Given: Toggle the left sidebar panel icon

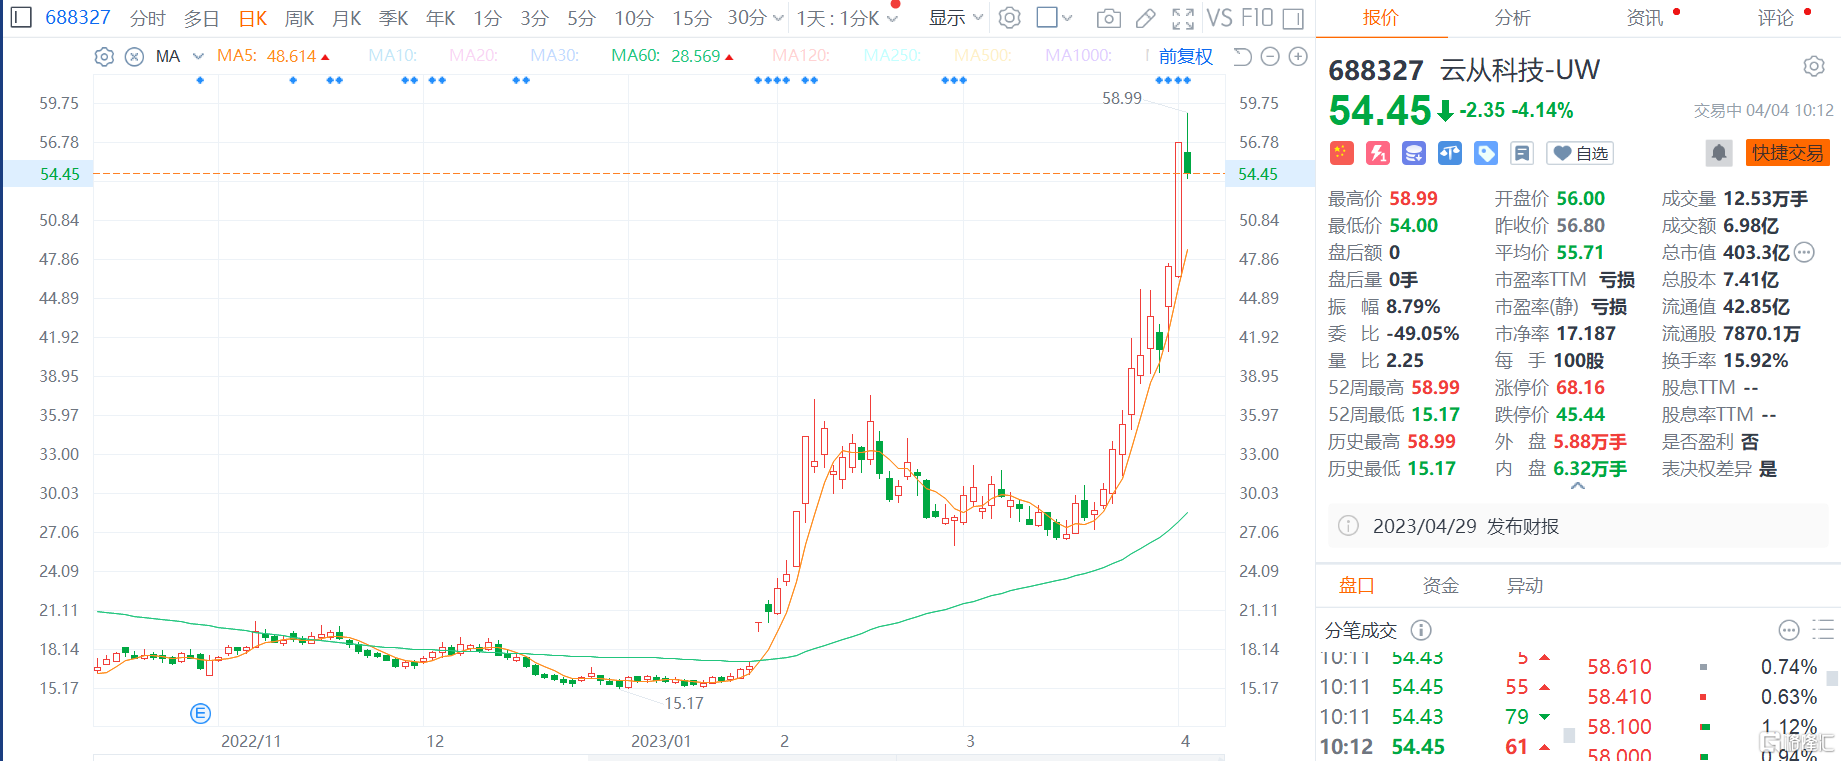Looking at the screenshot, I should pos(21,18).
